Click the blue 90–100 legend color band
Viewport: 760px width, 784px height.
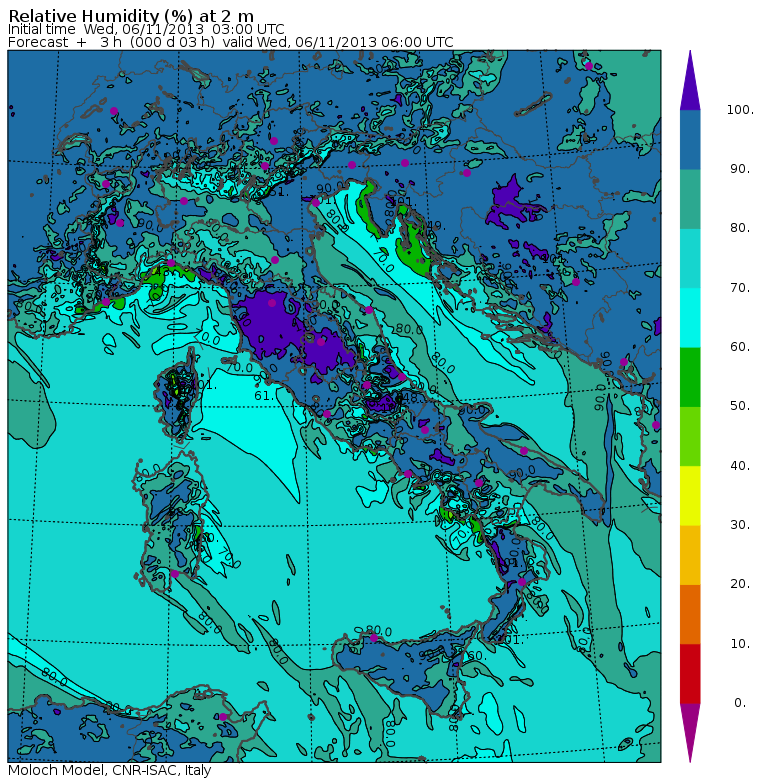point(690,140)
